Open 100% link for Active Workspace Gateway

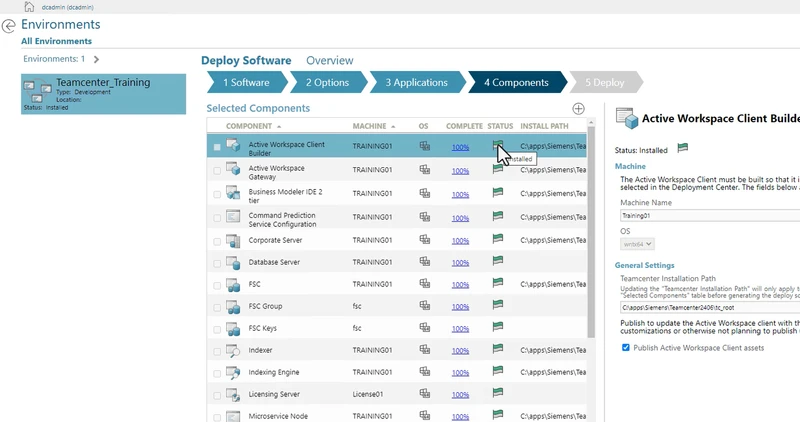tap(460, 171)
